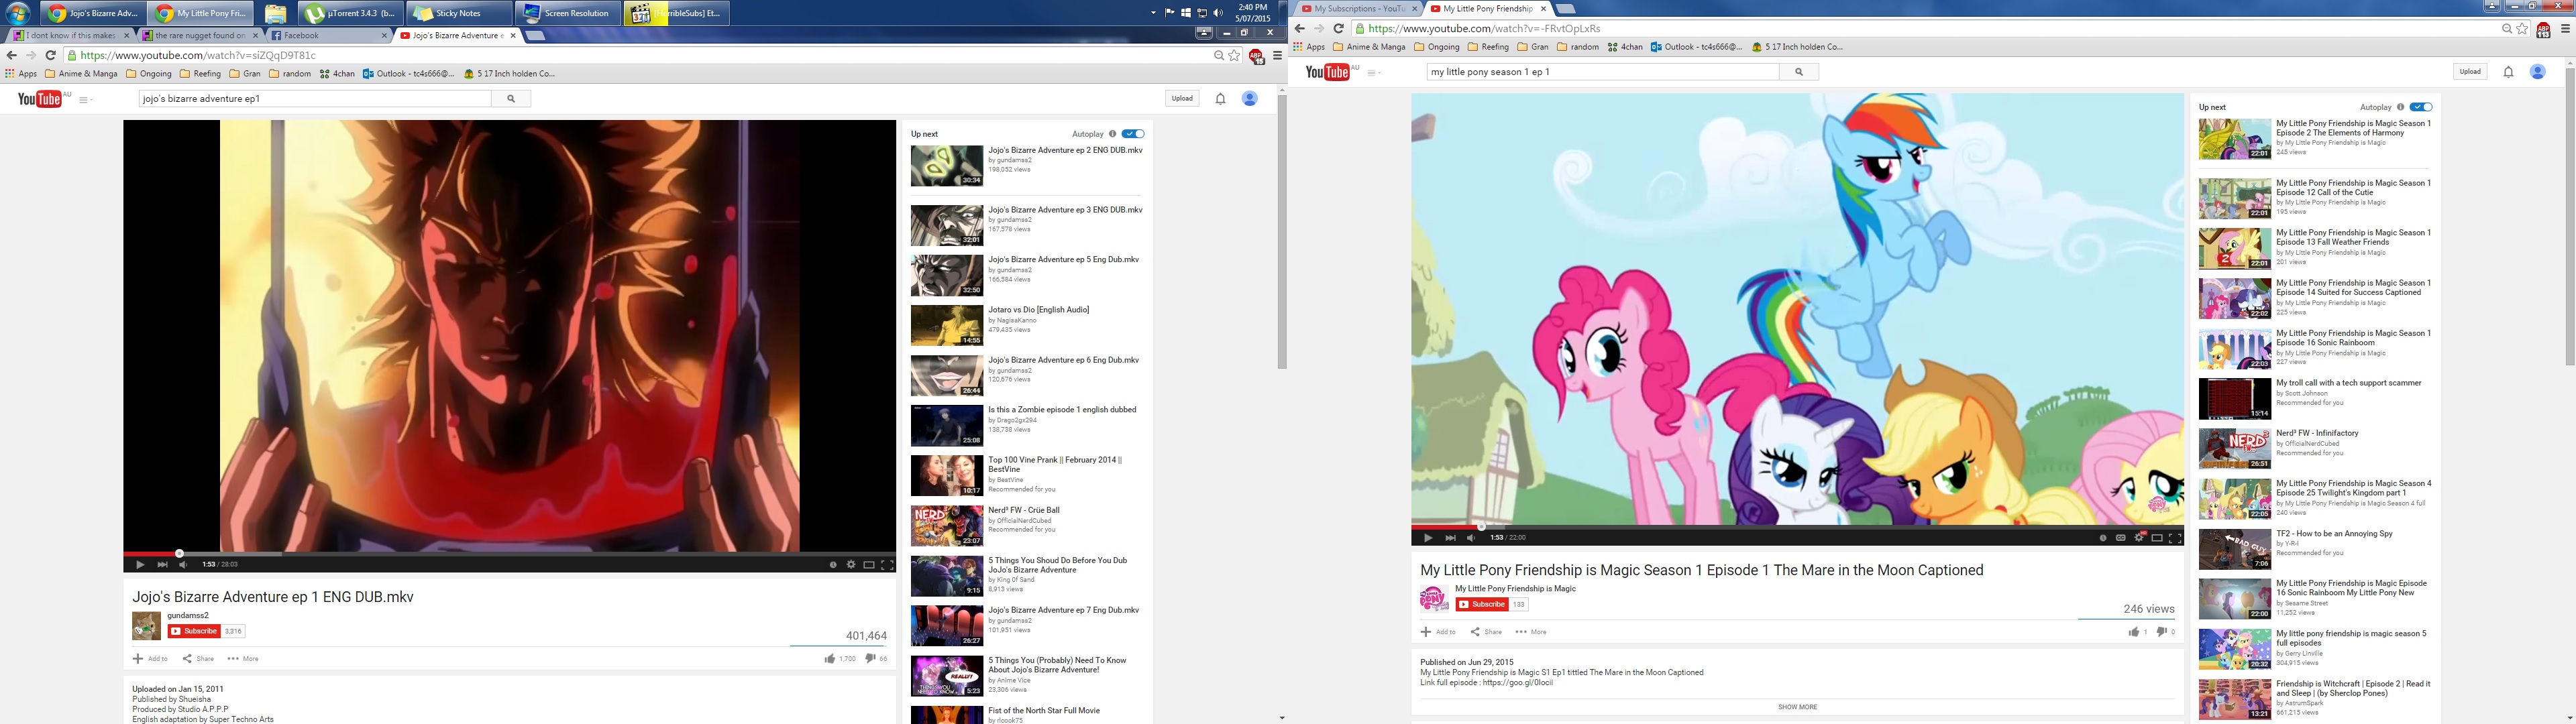Enter fullscreen on My Little Pony video
The width and height of the screenshot is (2576, 724).
tap(2174, 538)
